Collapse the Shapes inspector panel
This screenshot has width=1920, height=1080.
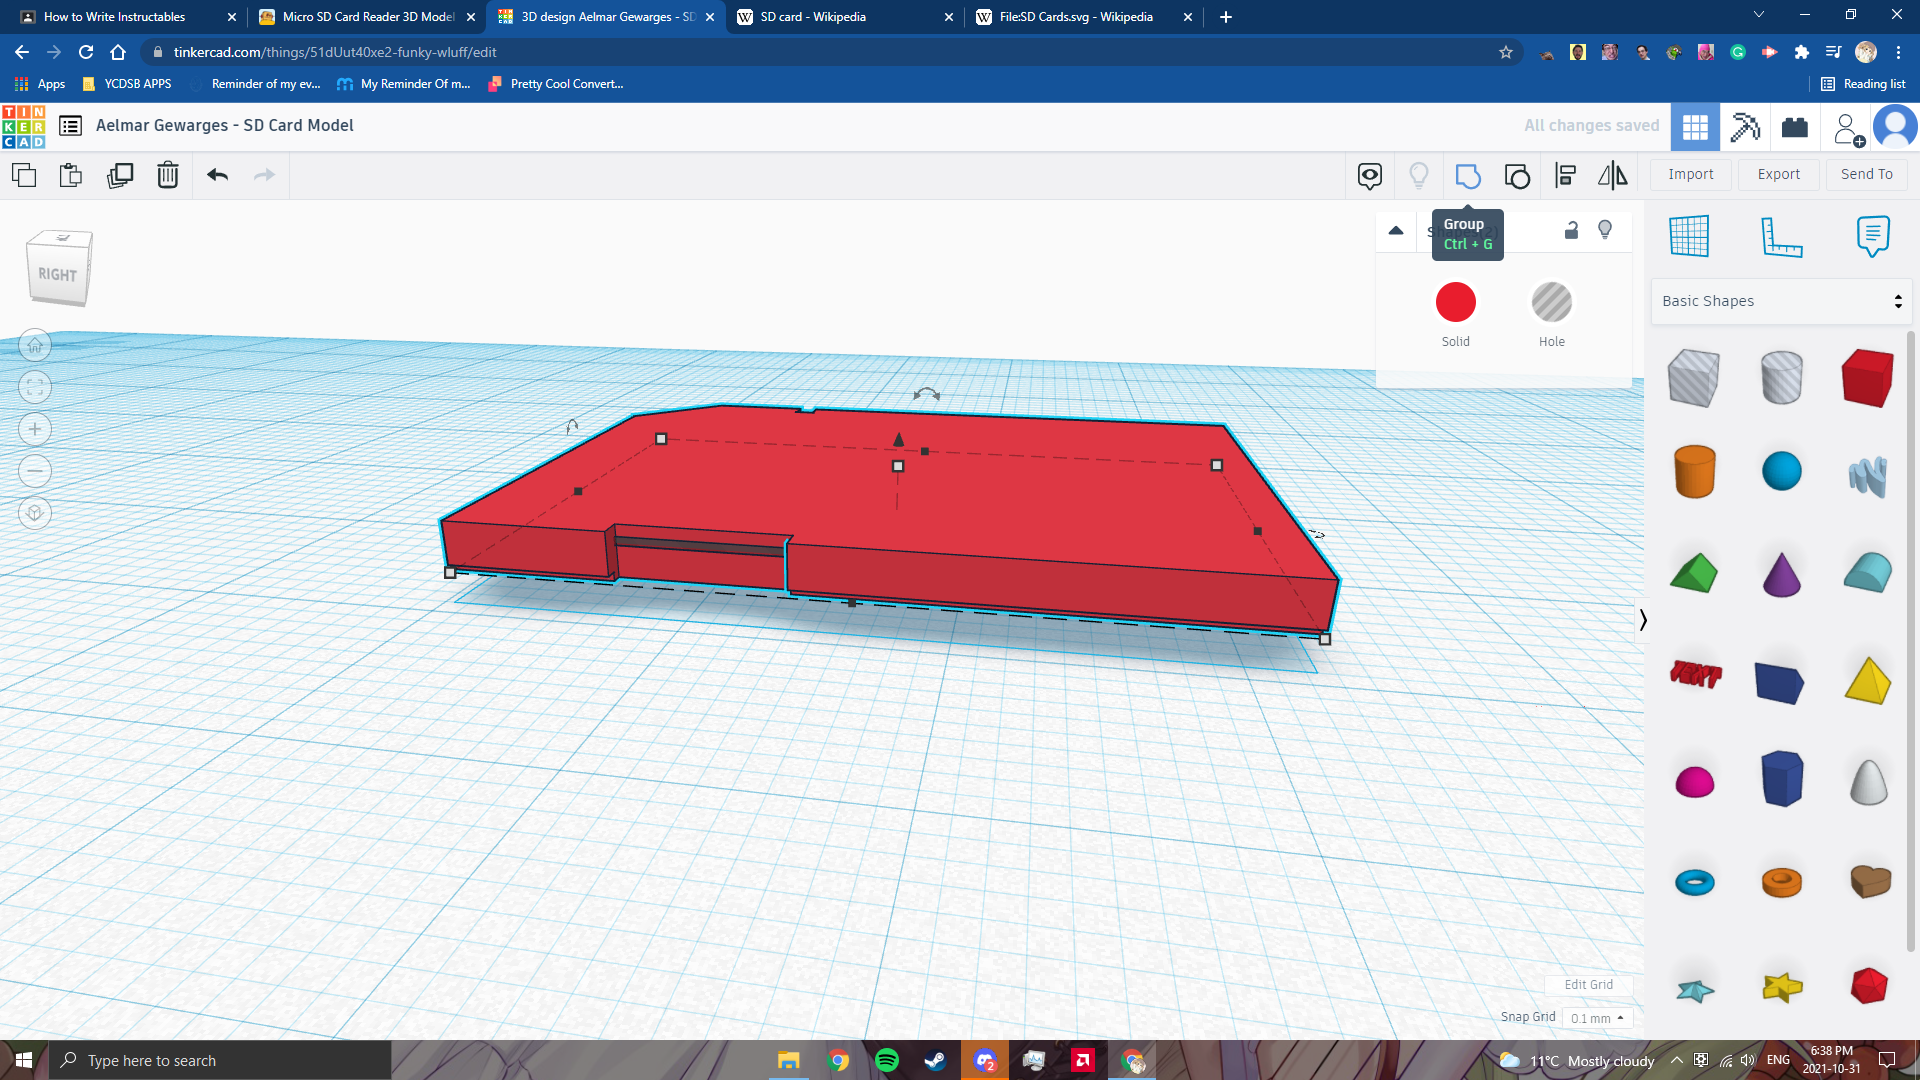(1396, 230)
